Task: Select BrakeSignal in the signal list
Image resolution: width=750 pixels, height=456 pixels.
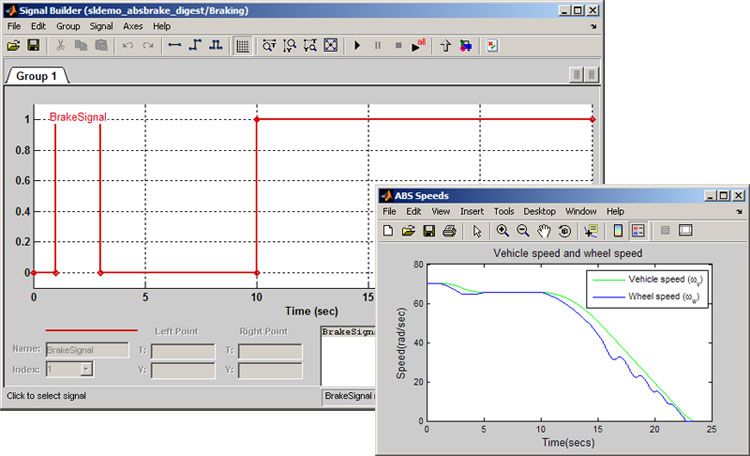Action: (349, 331)
